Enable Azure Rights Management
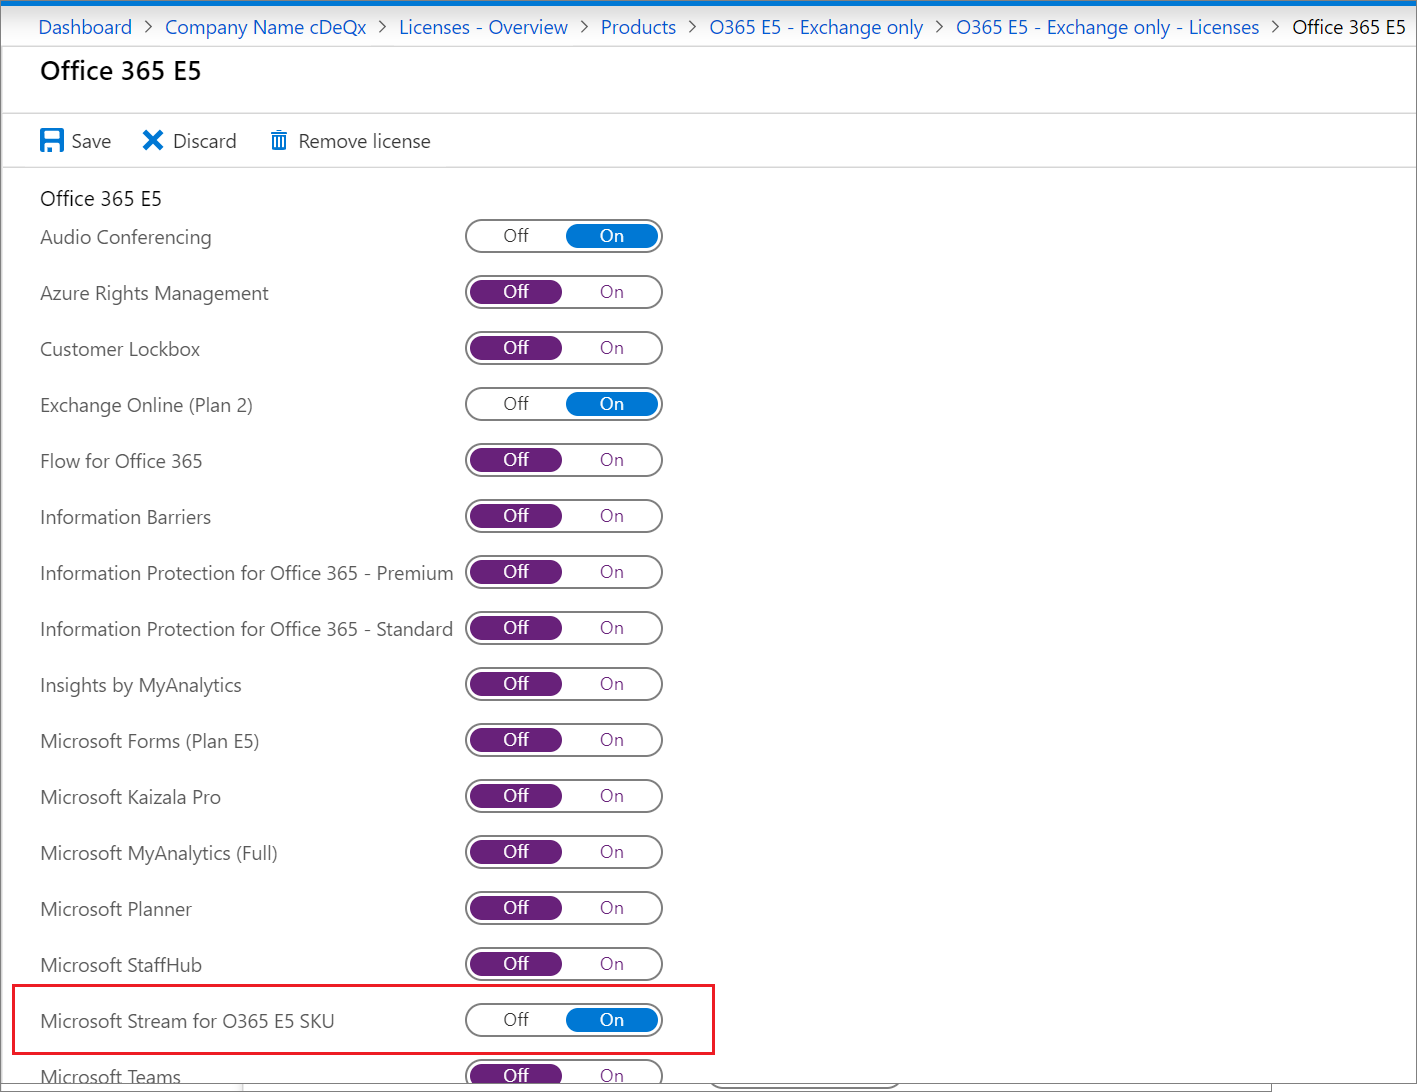 611,292
